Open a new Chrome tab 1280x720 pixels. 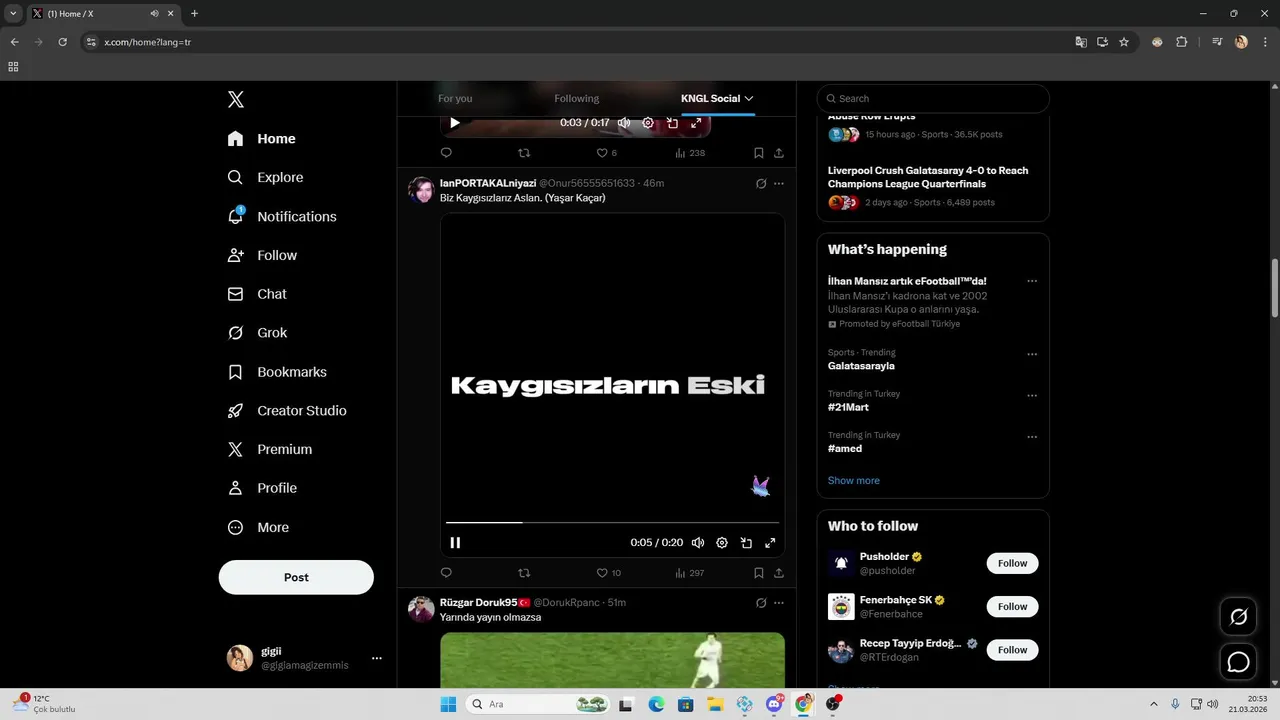[x=194, y=13]
